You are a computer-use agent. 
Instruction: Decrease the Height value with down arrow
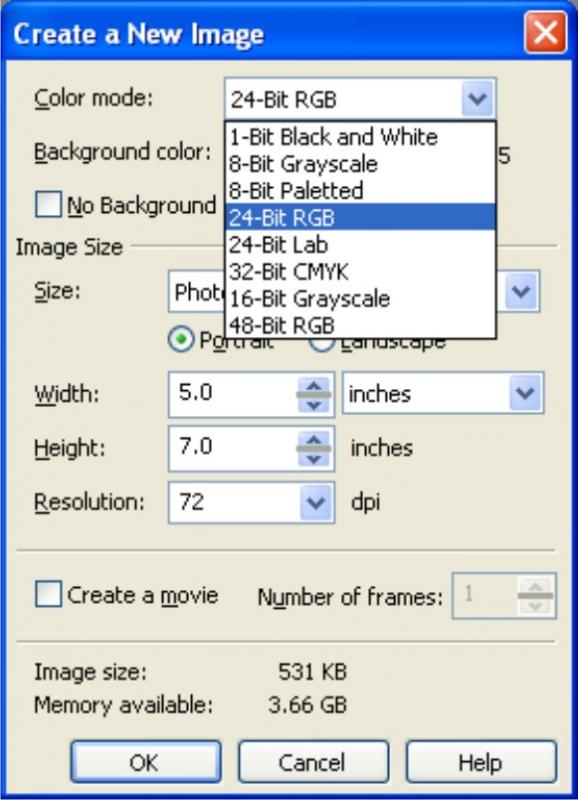coord(313,459)
